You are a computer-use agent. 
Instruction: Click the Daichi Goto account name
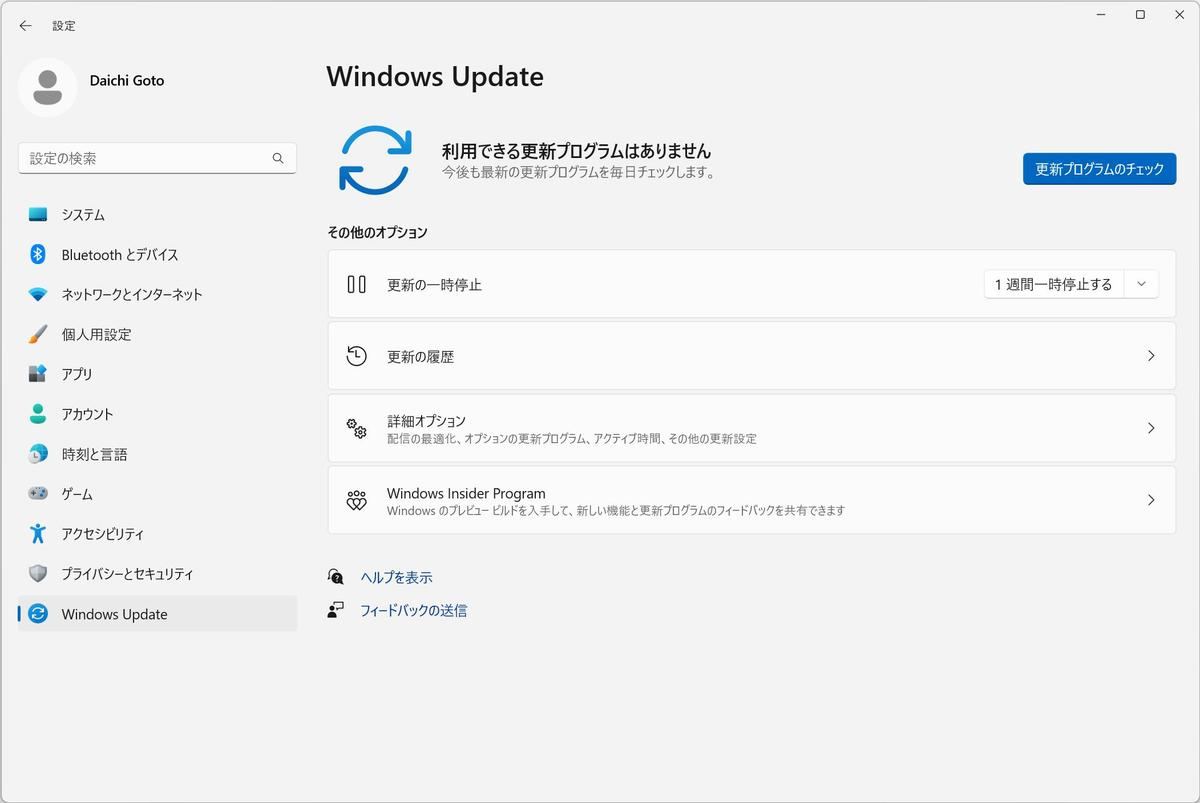127,80
